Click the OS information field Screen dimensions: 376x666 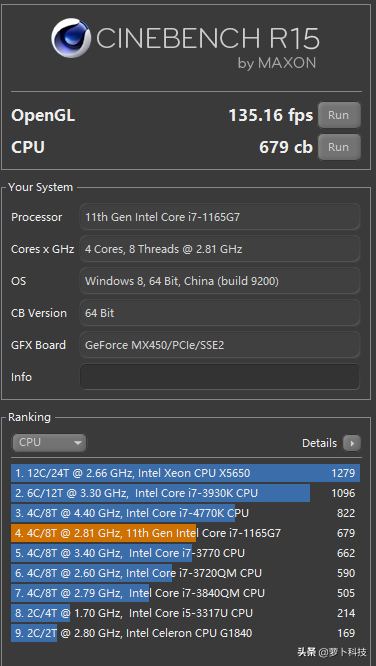220,281
